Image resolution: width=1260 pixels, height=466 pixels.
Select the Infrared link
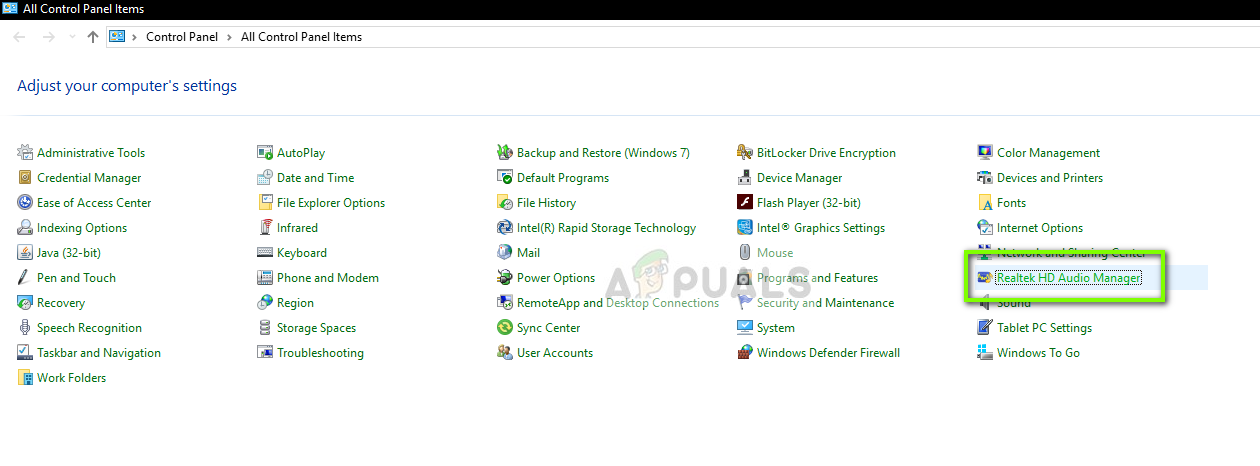pyautogui.click(x=297, y=227)
